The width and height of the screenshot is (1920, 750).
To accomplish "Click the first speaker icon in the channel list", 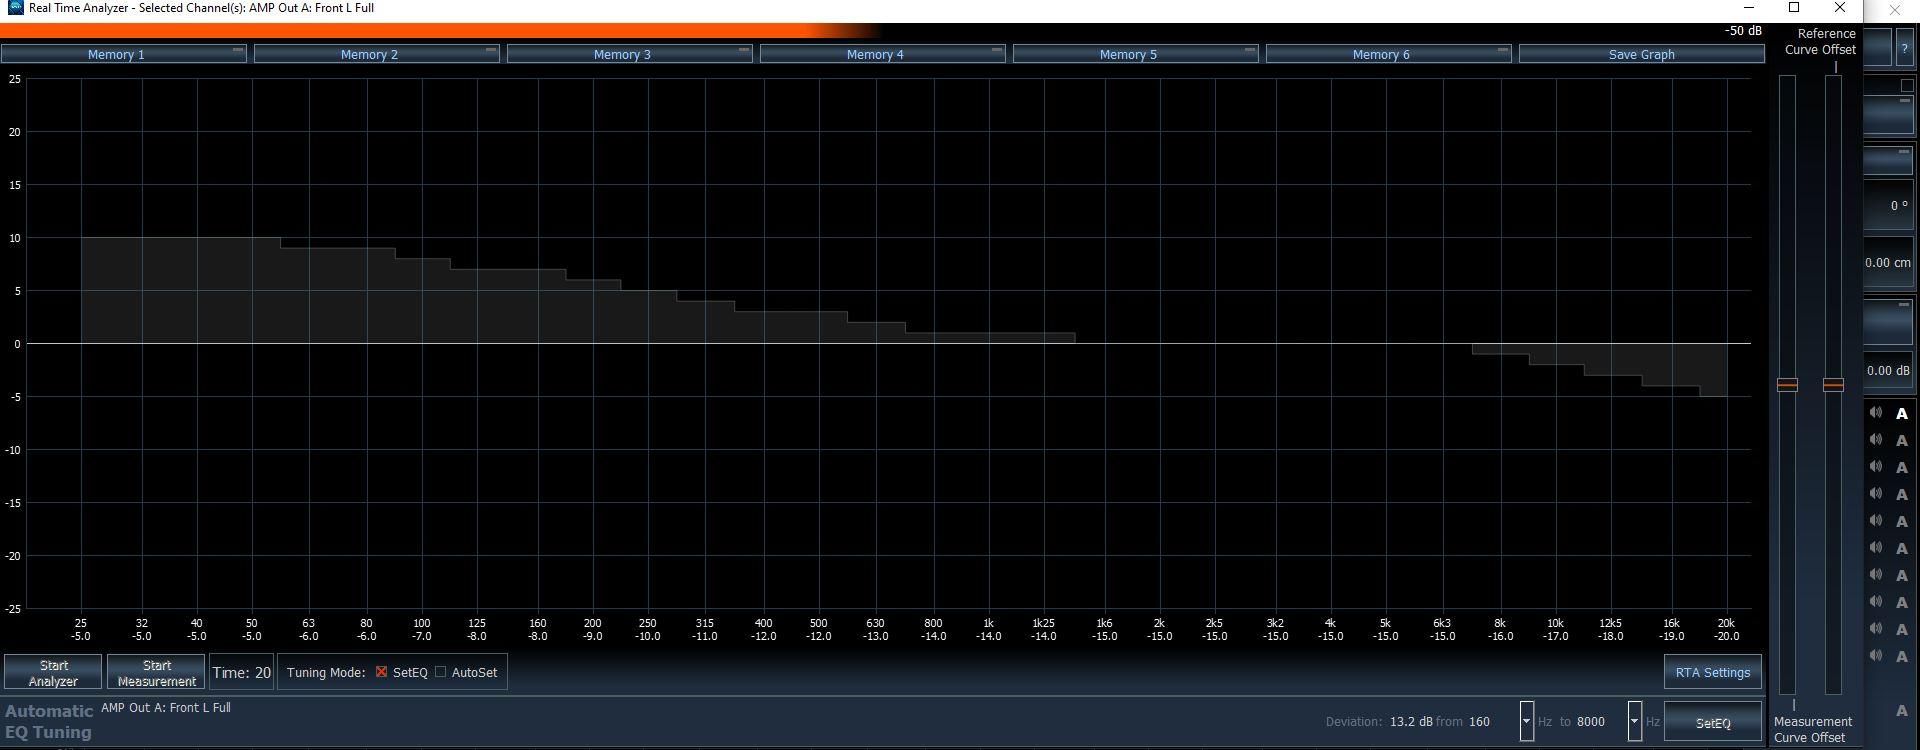I will tap(1876, 413).
